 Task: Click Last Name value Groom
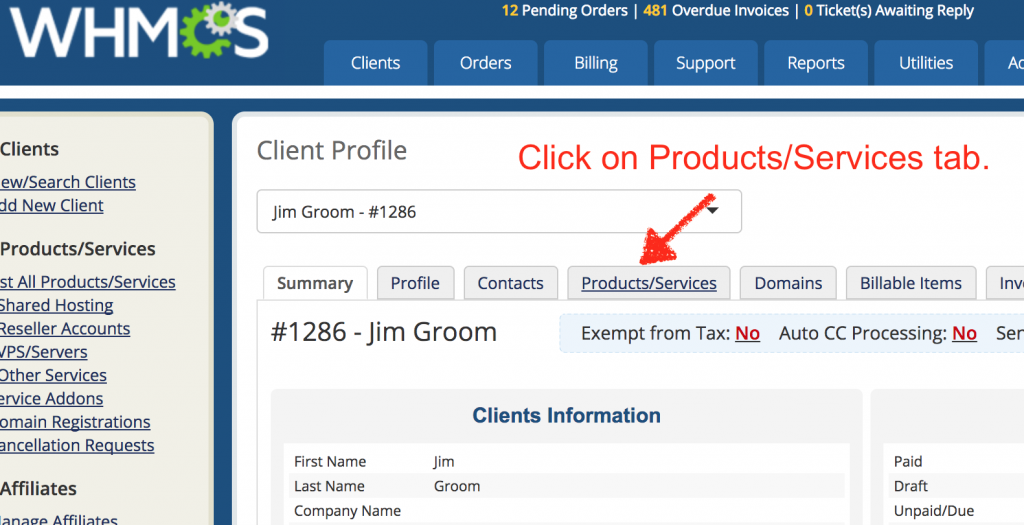coord(456,486)
